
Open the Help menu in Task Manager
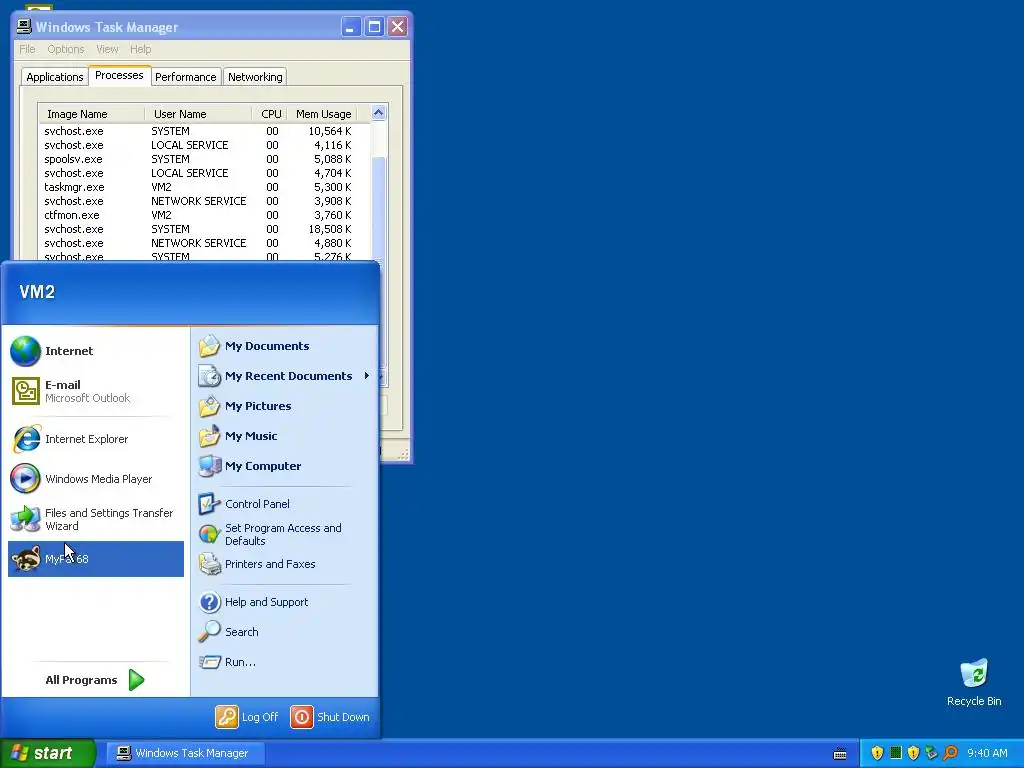pyautogui.click(x=140, y=49)
